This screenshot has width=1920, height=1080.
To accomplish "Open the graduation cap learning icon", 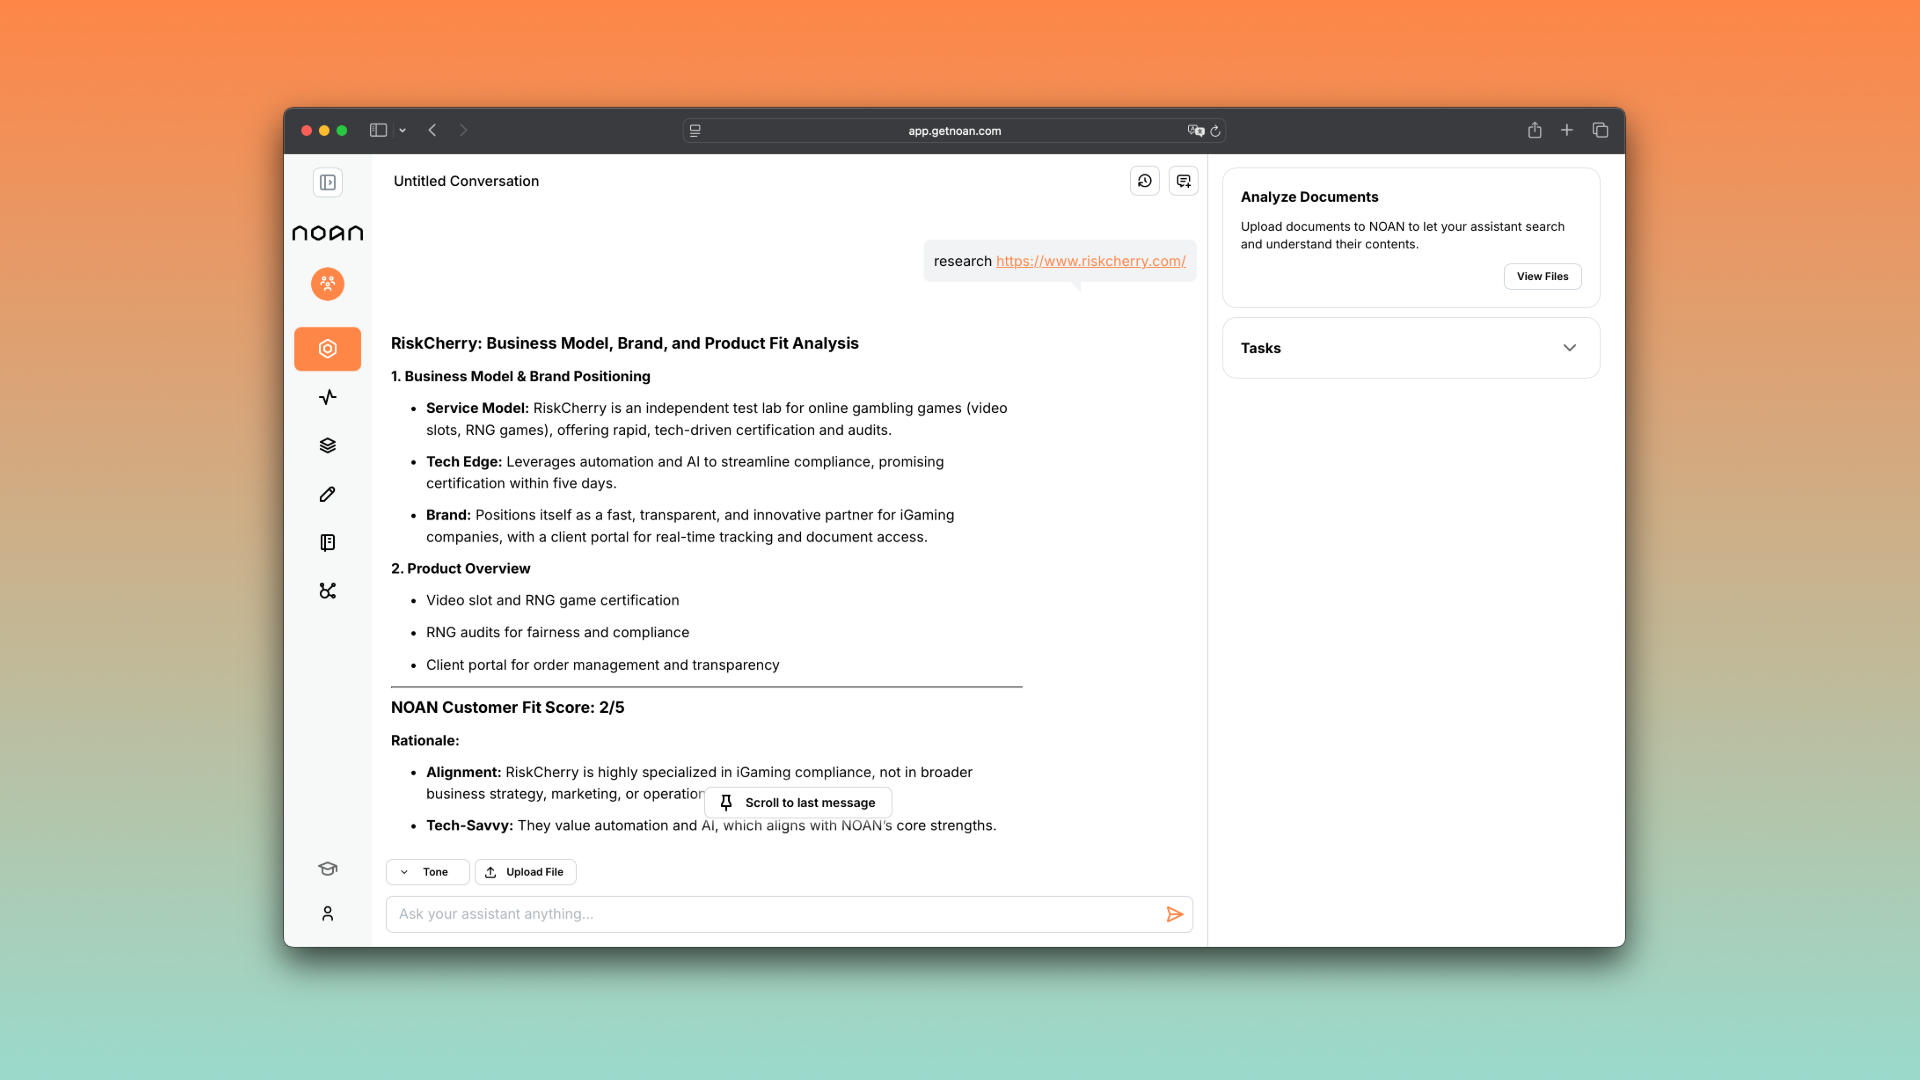I will [327, 868].
